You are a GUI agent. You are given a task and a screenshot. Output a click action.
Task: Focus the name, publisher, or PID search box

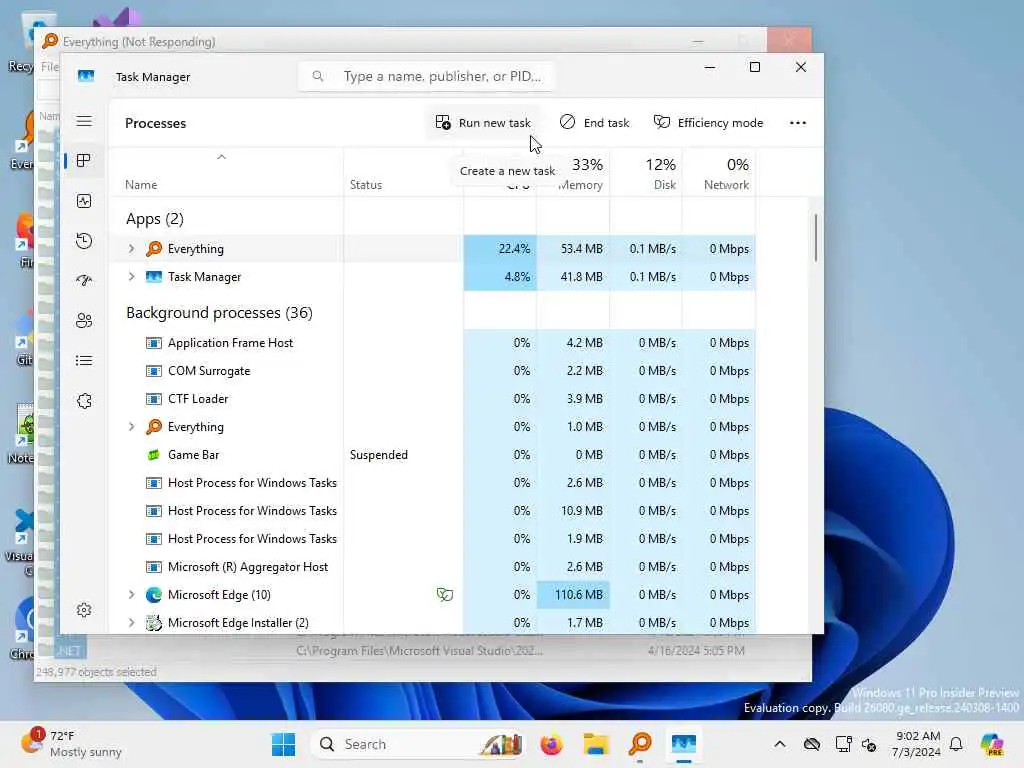coord(427,76)
